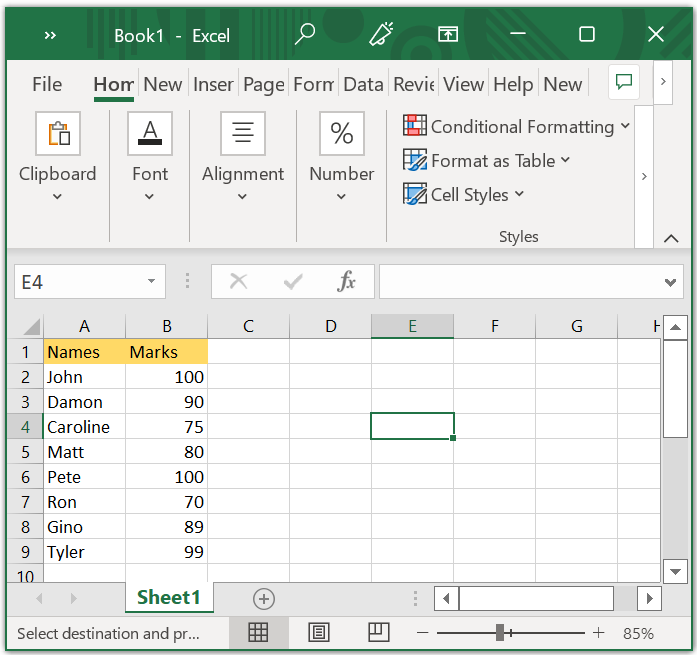Viewport: 697px width, 655px height.
Task: Click the zoom out minus icon
Action: (x=423, y=633)
